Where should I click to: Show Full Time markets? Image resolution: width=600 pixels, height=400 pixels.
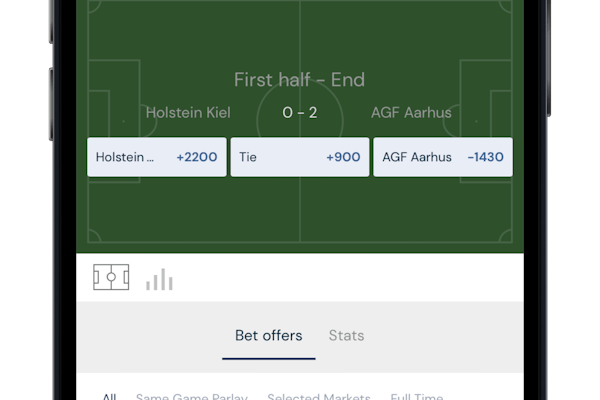click(x=417, y=397)
